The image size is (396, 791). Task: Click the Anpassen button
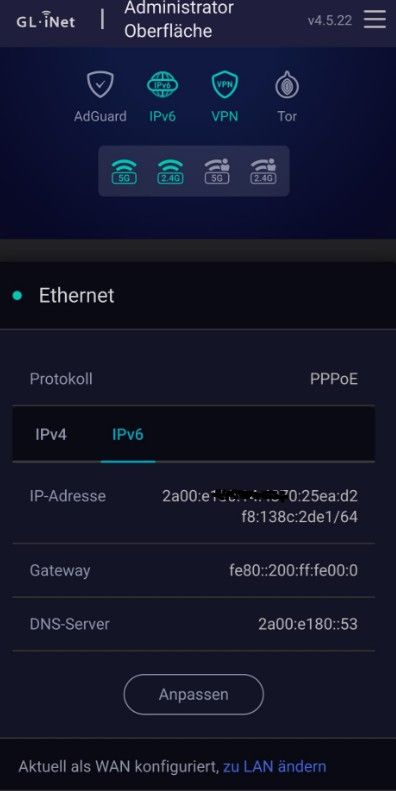coord(194,694)
